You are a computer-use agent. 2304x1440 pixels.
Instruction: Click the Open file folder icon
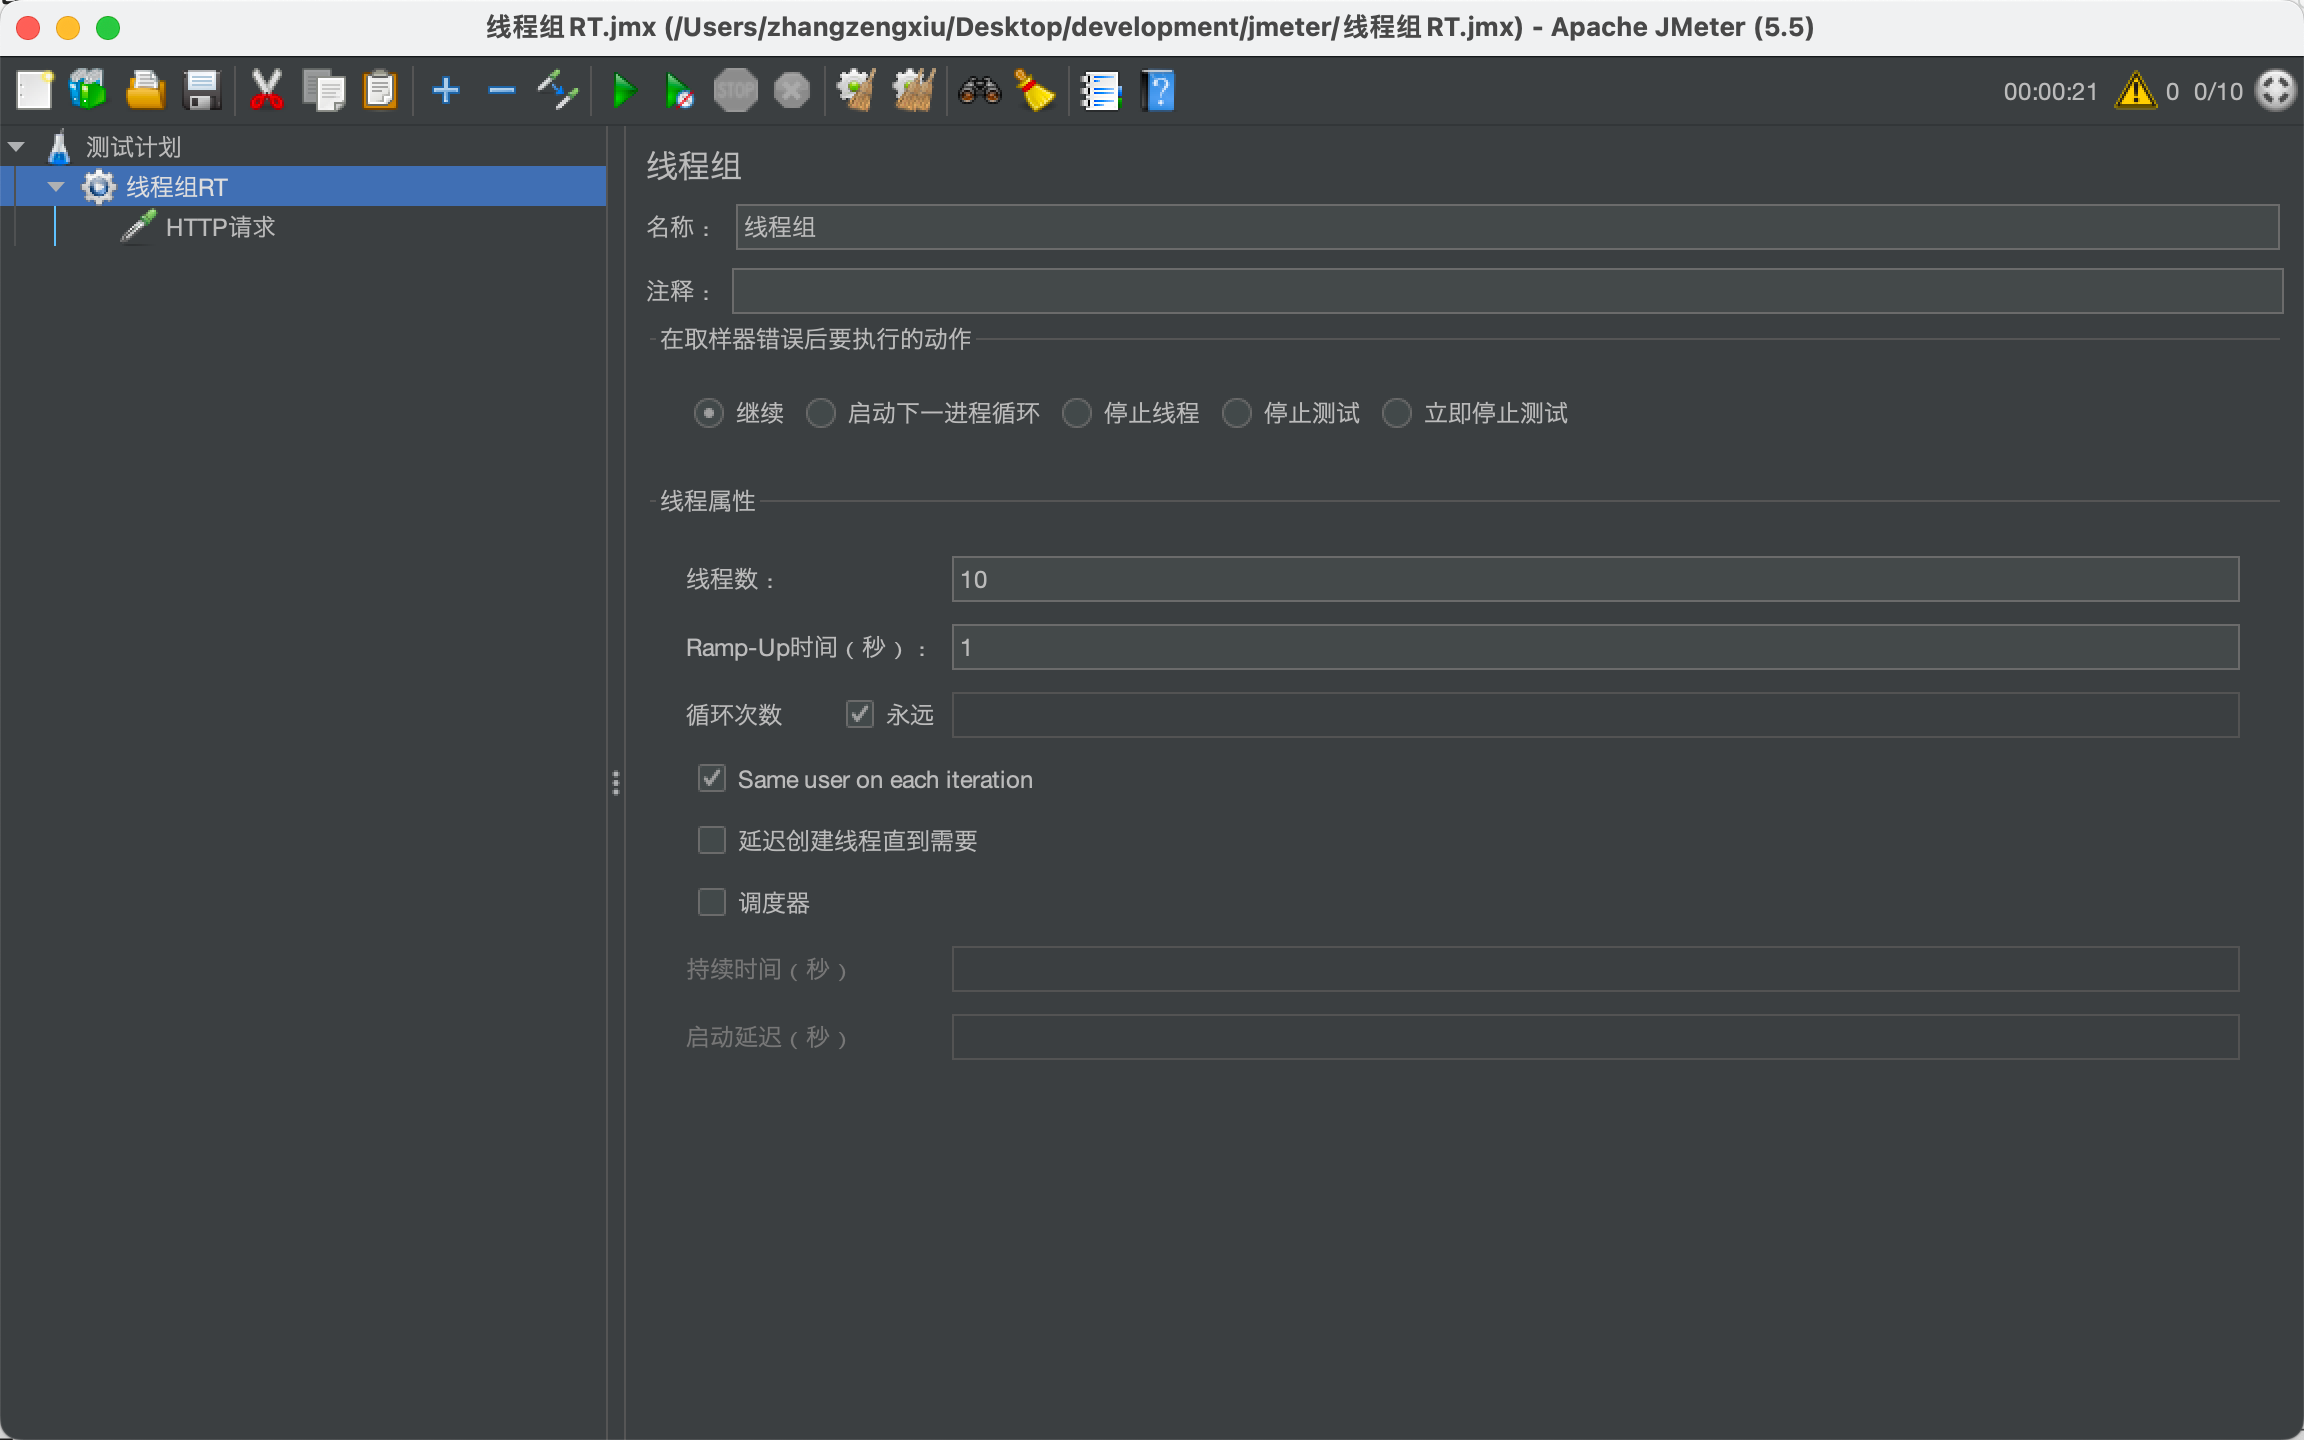coord(146,91)
